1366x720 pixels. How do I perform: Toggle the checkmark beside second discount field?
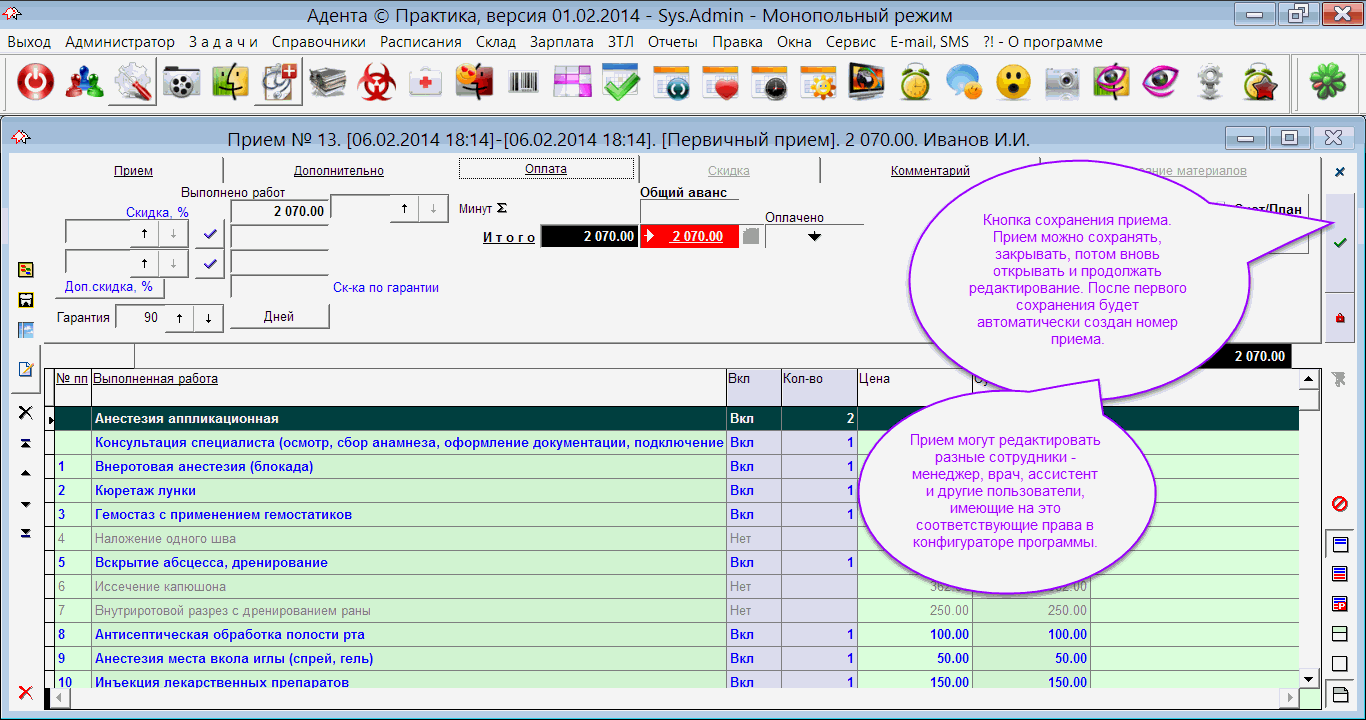pyautogui.click(x=209, y=264)
